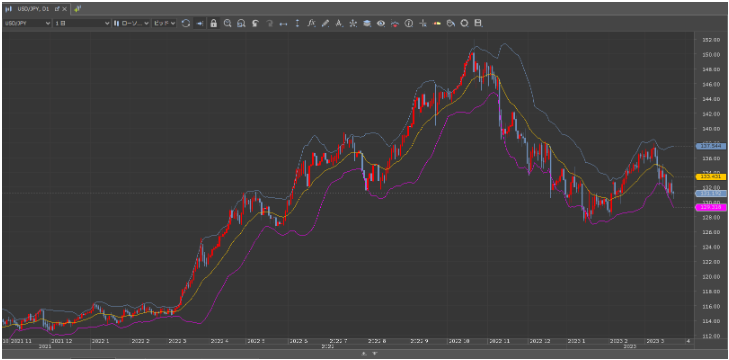Click the zoom magnifier icon
This screenshot has width=729, height=360.
[x=227, y=23]
